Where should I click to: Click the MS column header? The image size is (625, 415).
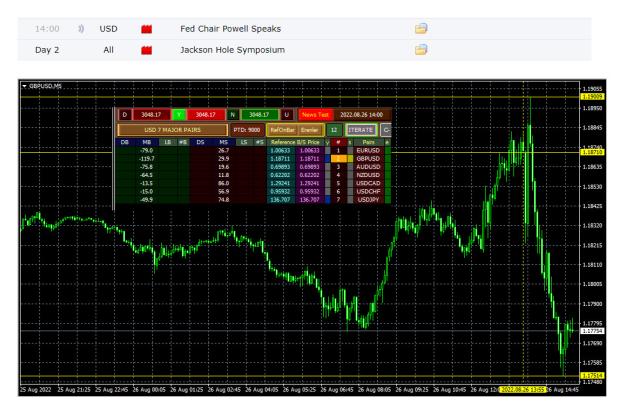point(223,142)
